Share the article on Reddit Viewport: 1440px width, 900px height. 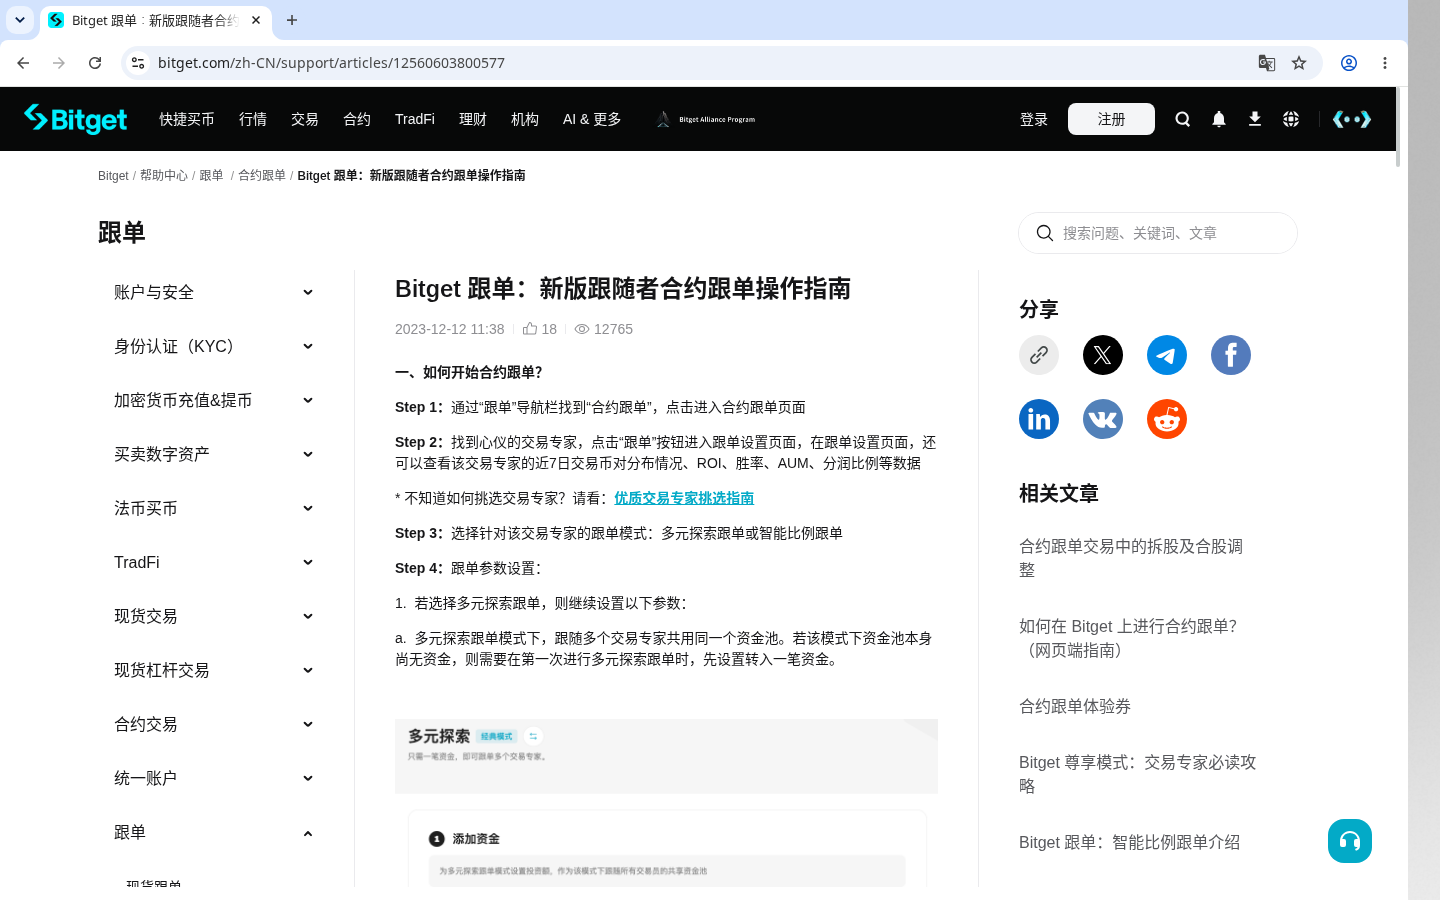pyautogui.click(x=1167, y=419)
